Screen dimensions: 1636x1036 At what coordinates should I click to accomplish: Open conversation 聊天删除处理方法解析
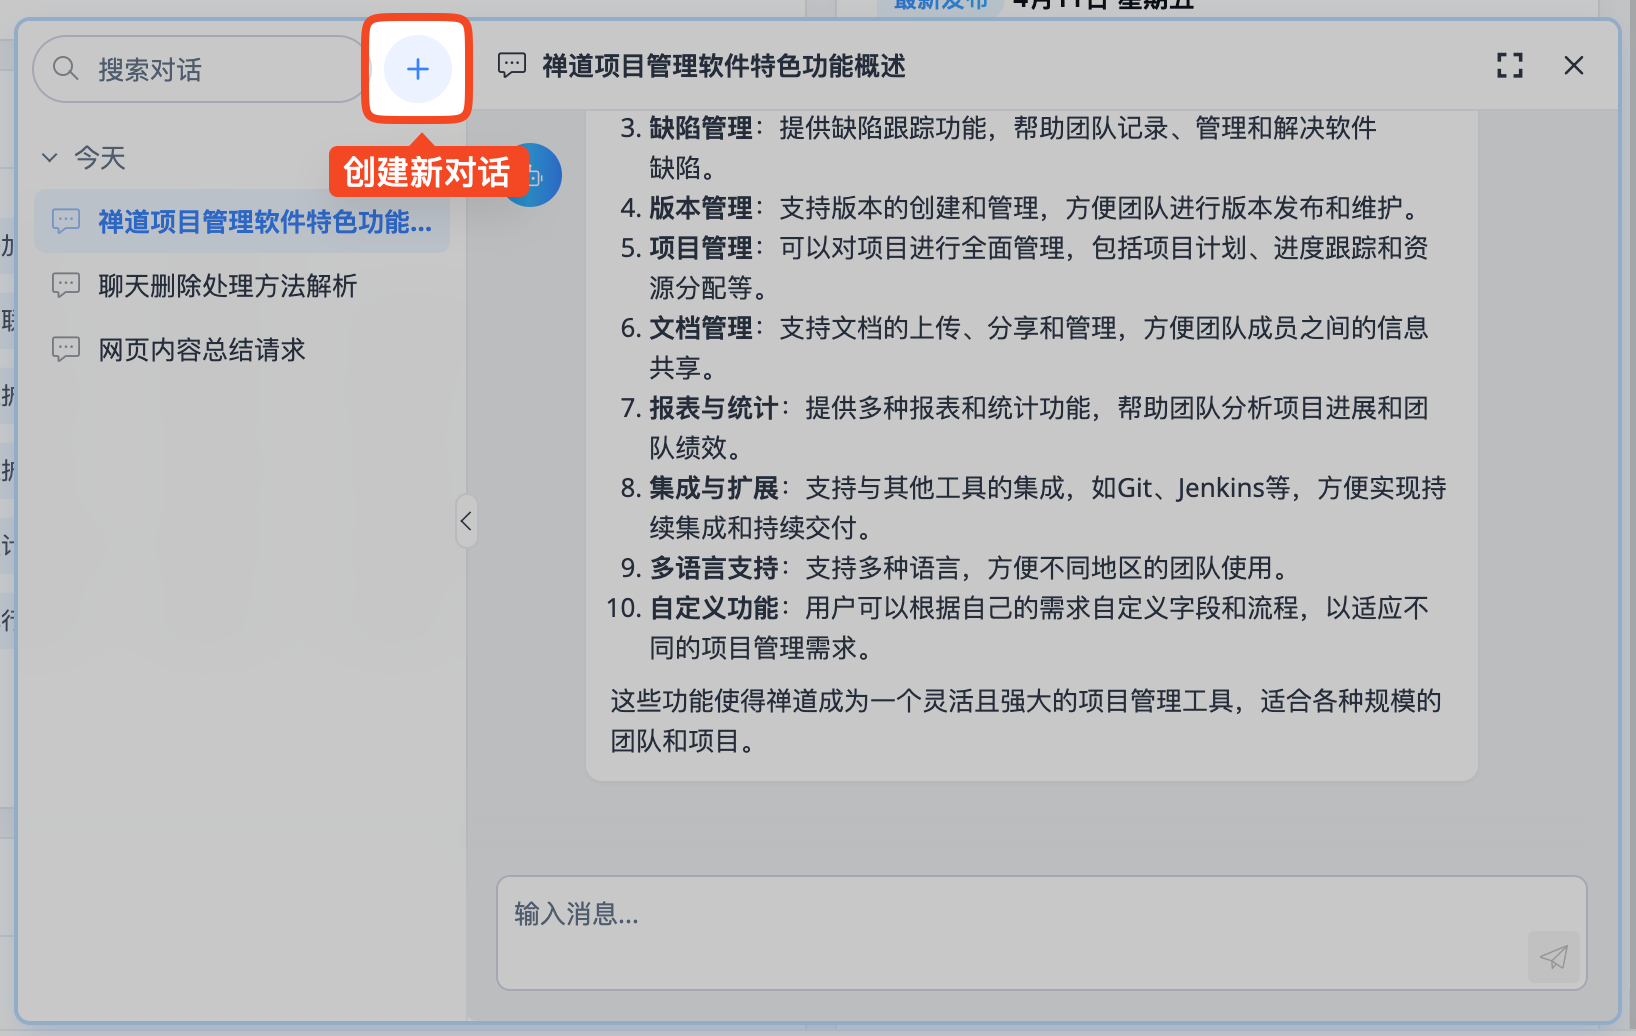(x=242, y=286)
